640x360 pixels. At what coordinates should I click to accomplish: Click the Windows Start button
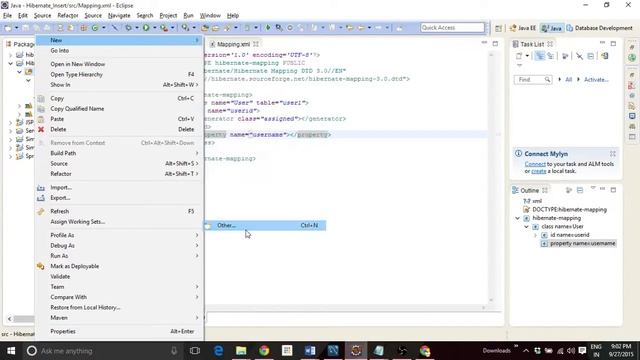coord(11,351)
